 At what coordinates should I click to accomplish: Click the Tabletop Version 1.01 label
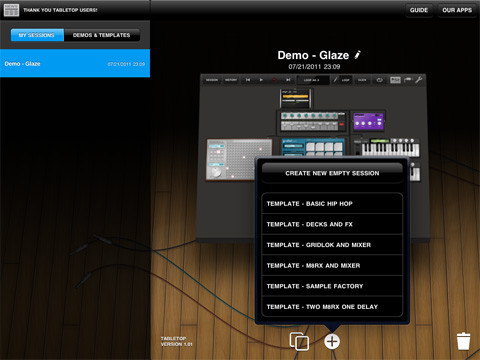[177, 341]
